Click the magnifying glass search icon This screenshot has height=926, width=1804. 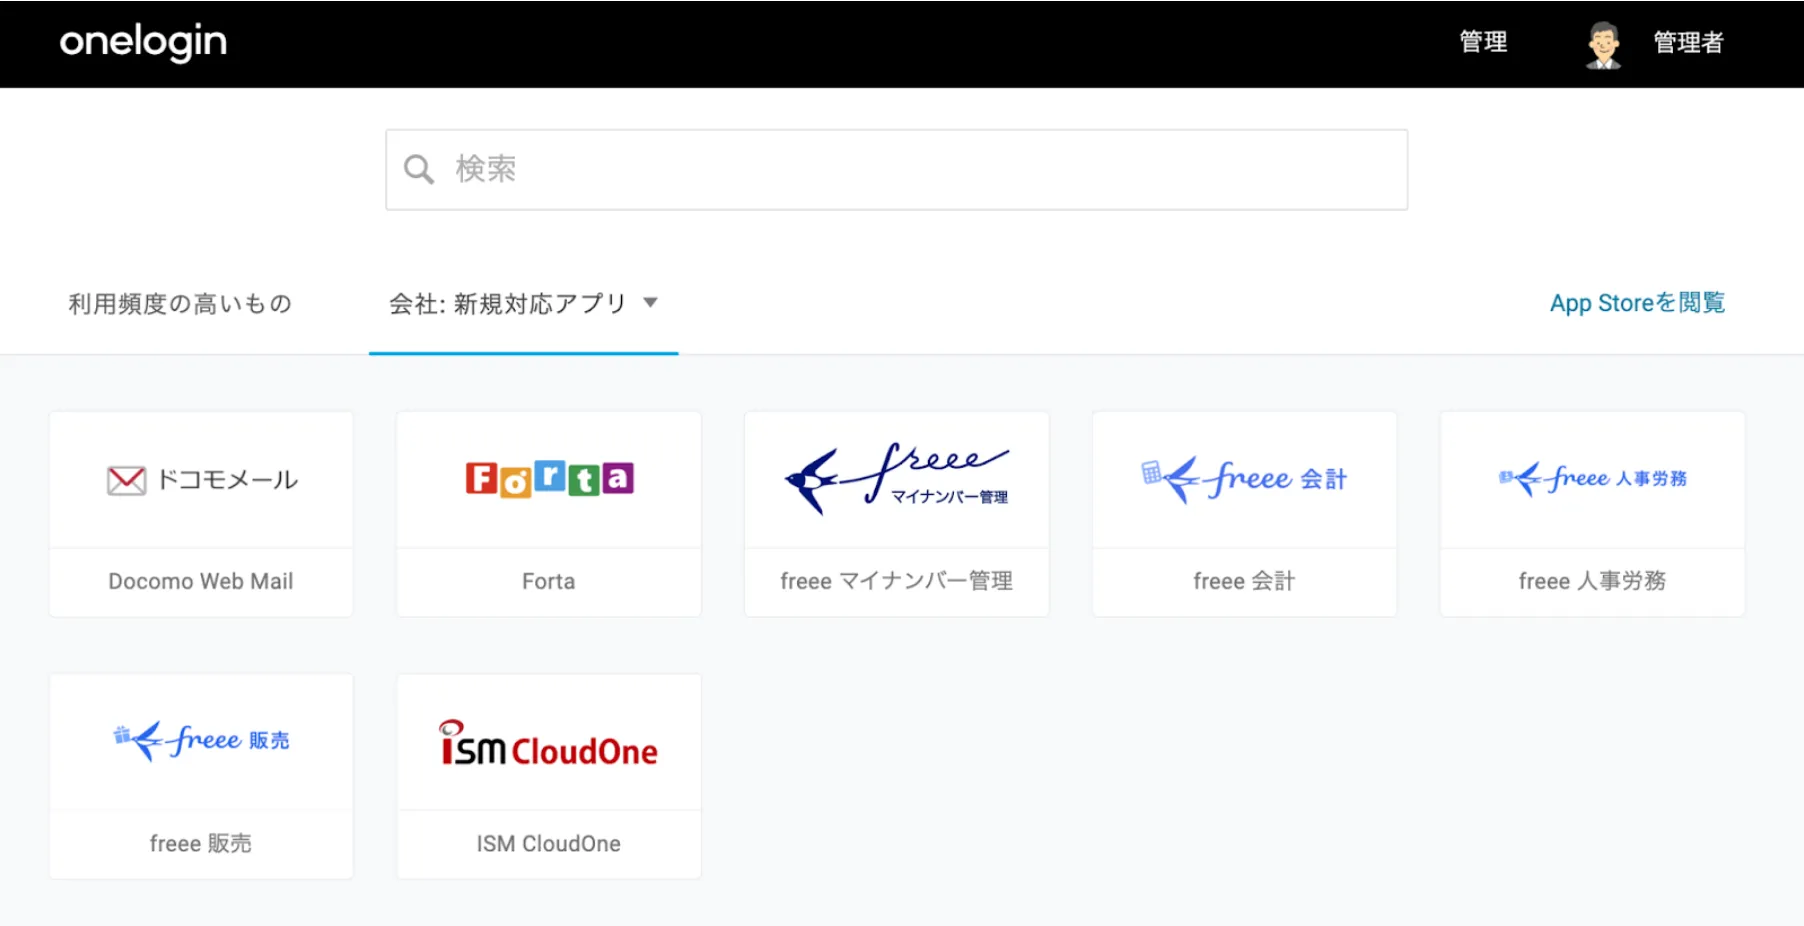pos(419,168)
